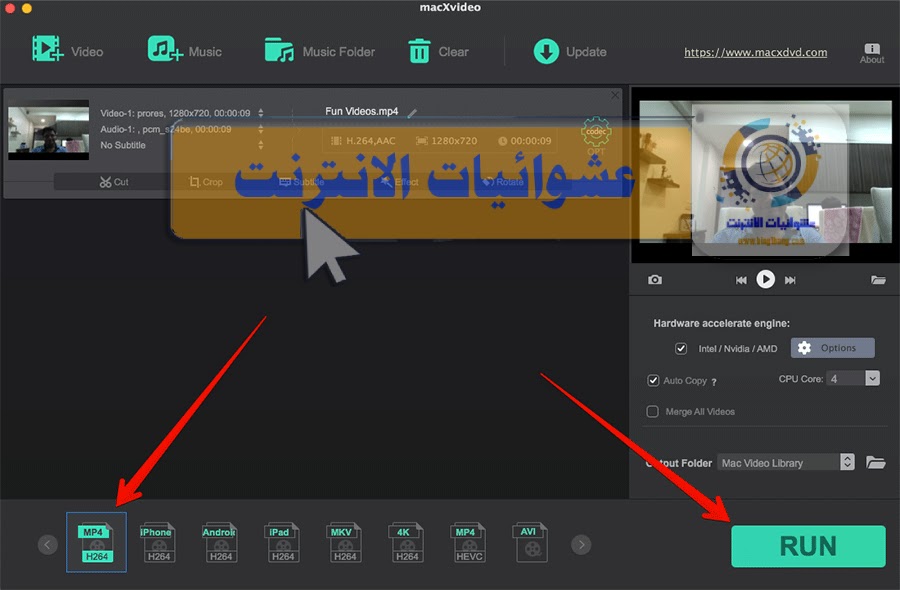900x590 pixels.
Task: Toggle the Auto Copy checkbox
Action: pos(653,381)
